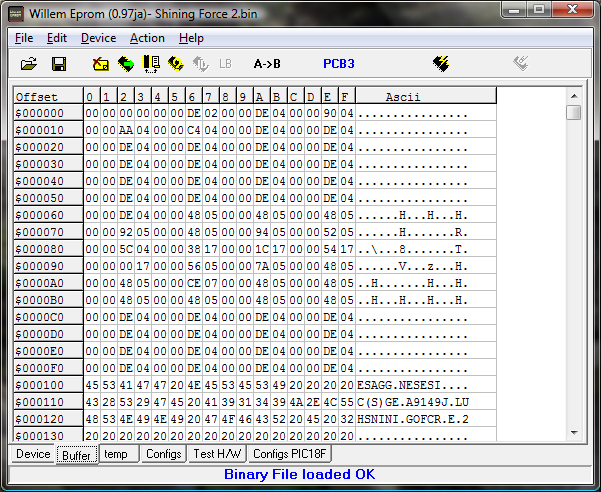Click the verify chip compare icon
This screenshot has width=601, height=492.
[x=151, y=64]
